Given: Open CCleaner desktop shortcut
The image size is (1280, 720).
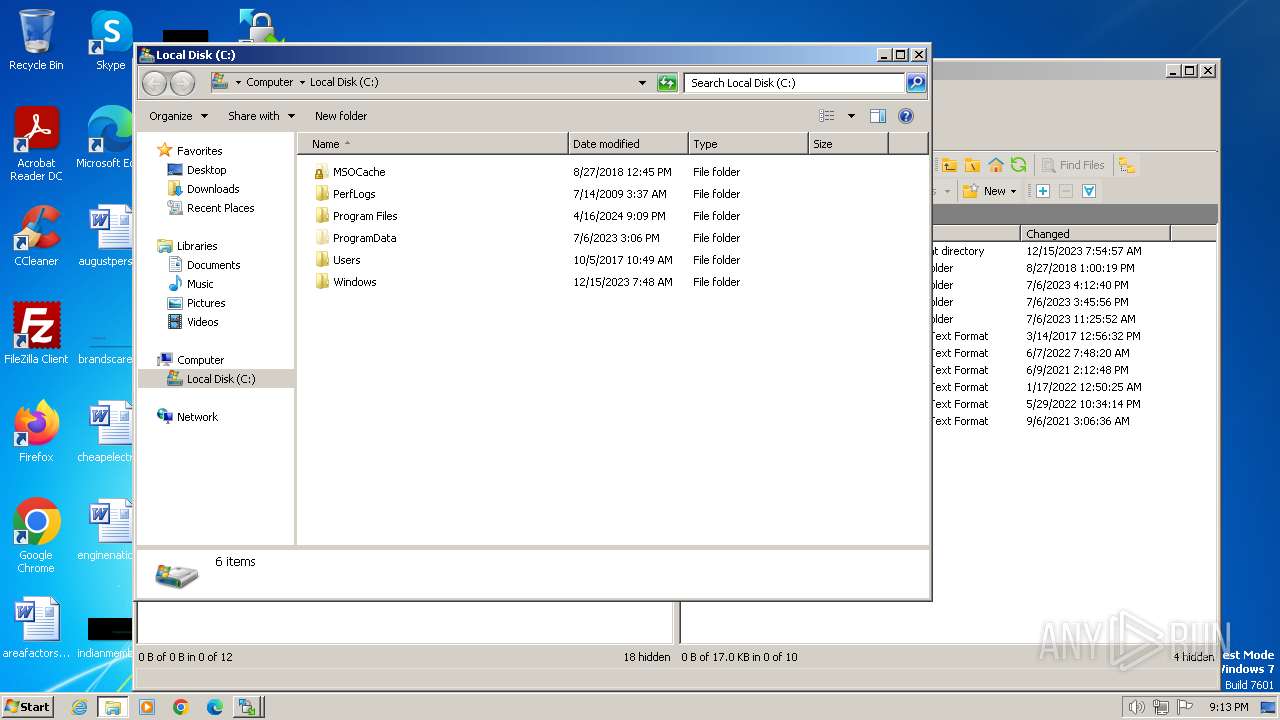Looking at the screenshot, I should pos(36,236).
